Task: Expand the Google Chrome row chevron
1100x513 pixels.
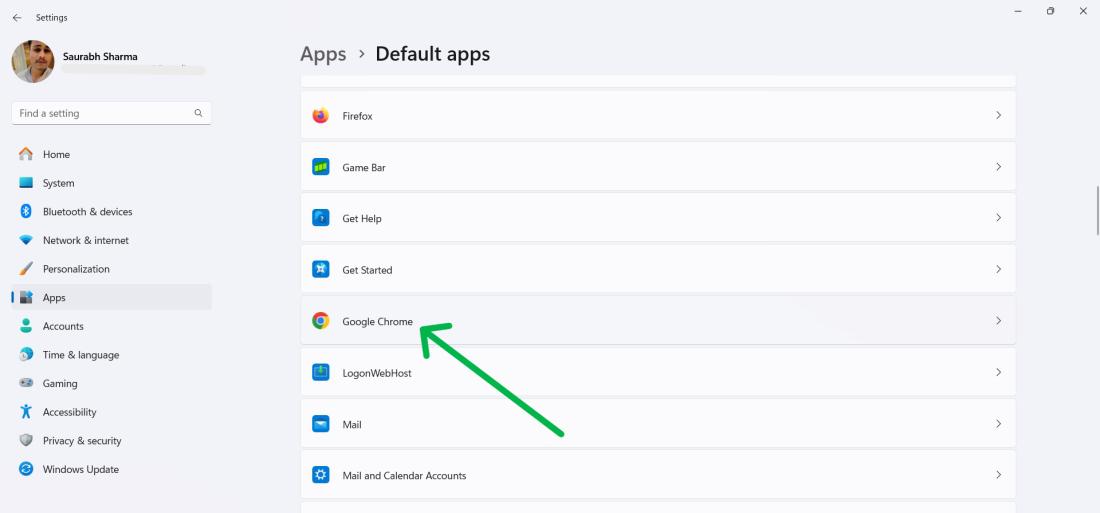Action: (998, 321)
